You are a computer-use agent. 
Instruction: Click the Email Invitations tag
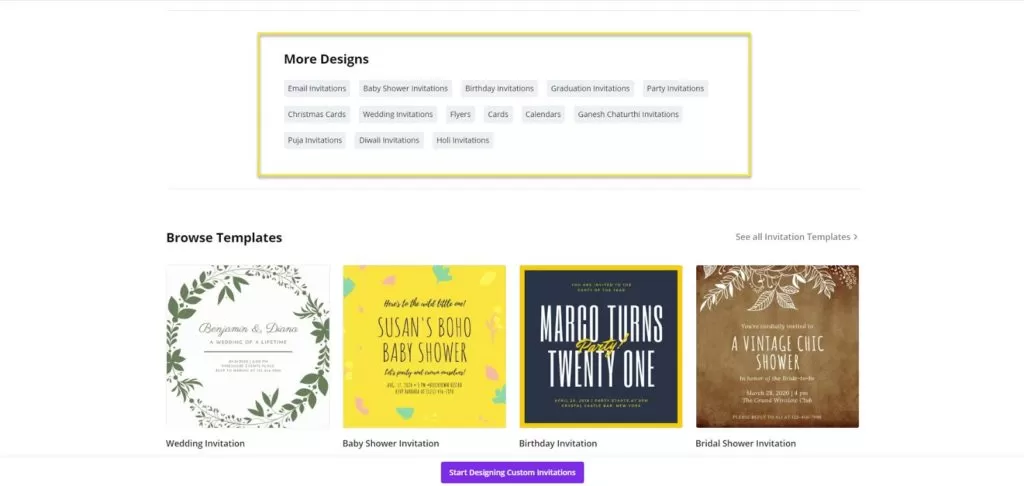pyautogui.click(x=317, y=88)
